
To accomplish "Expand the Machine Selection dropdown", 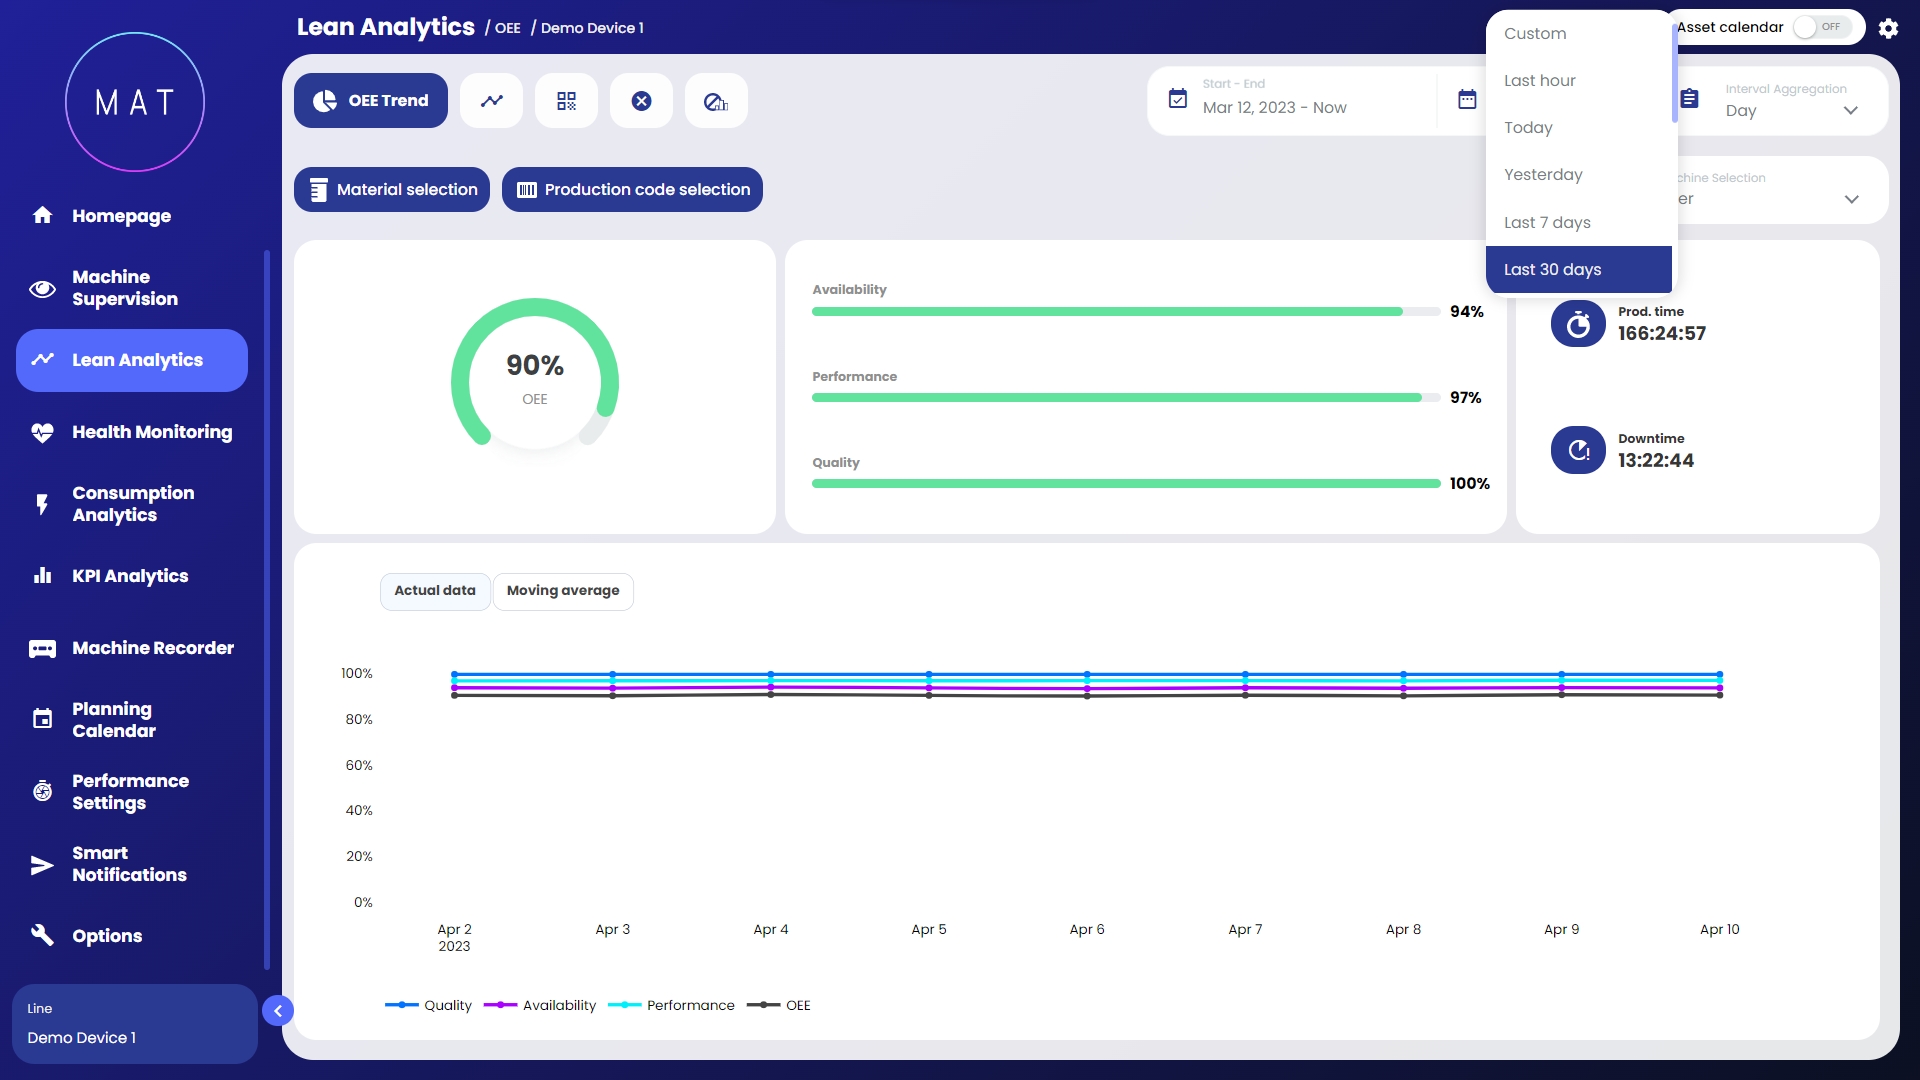I will point(1850,199).
